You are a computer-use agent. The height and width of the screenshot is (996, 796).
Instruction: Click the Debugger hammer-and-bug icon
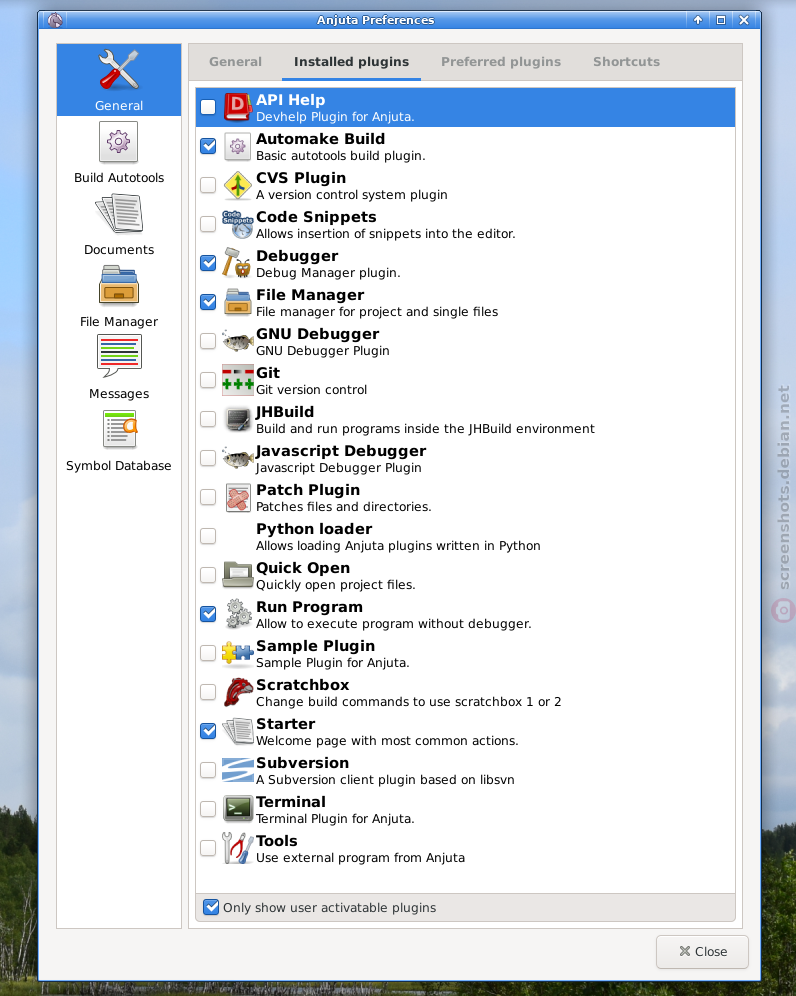(238, 263)
